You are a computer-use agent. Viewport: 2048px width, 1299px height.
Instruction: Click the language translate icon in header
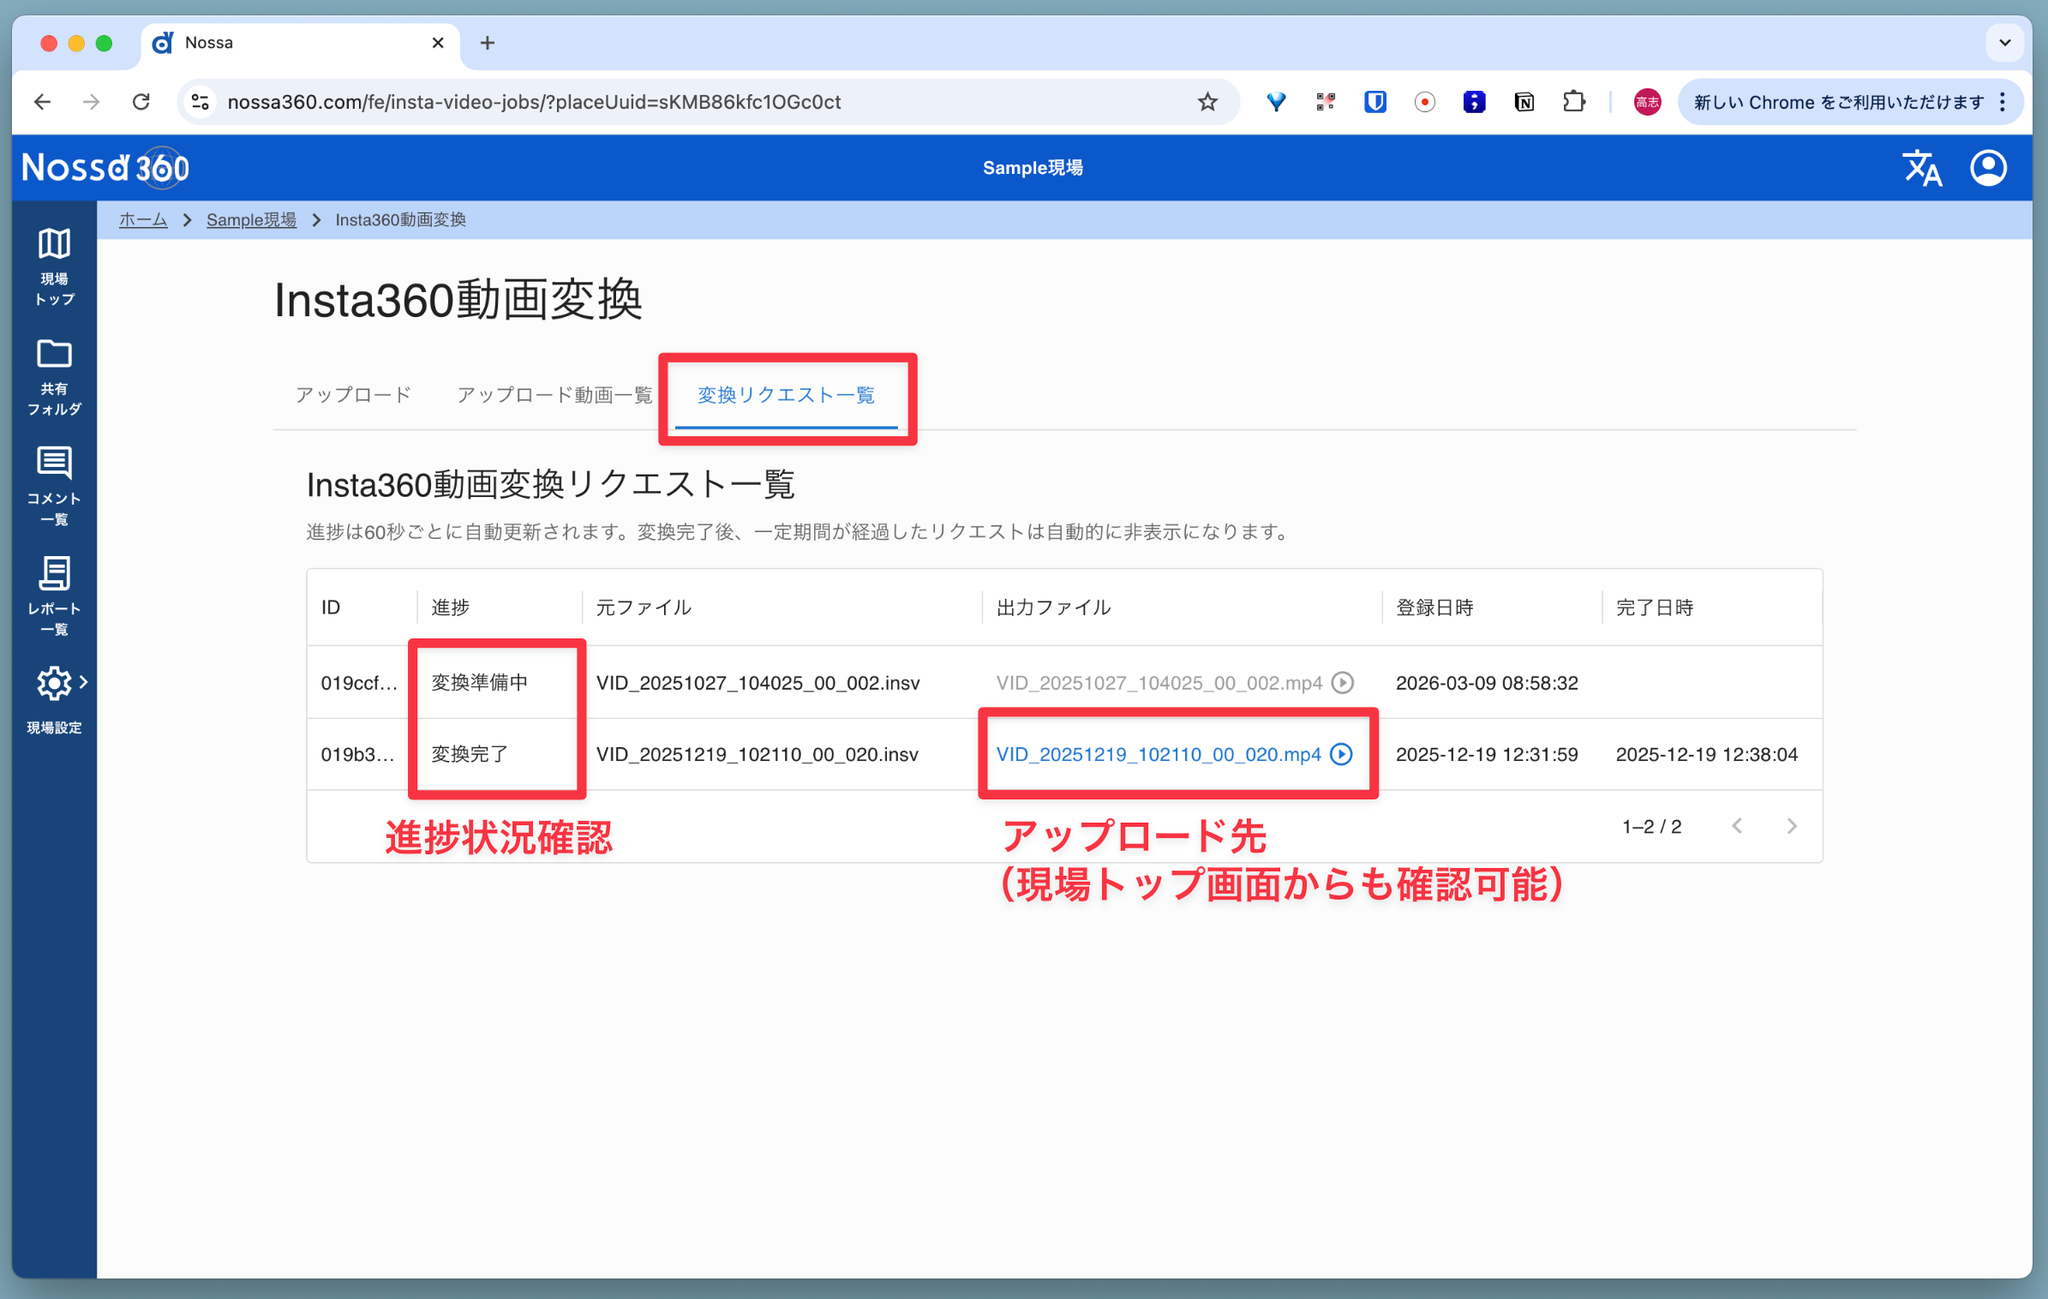(x=1921, y=168)
